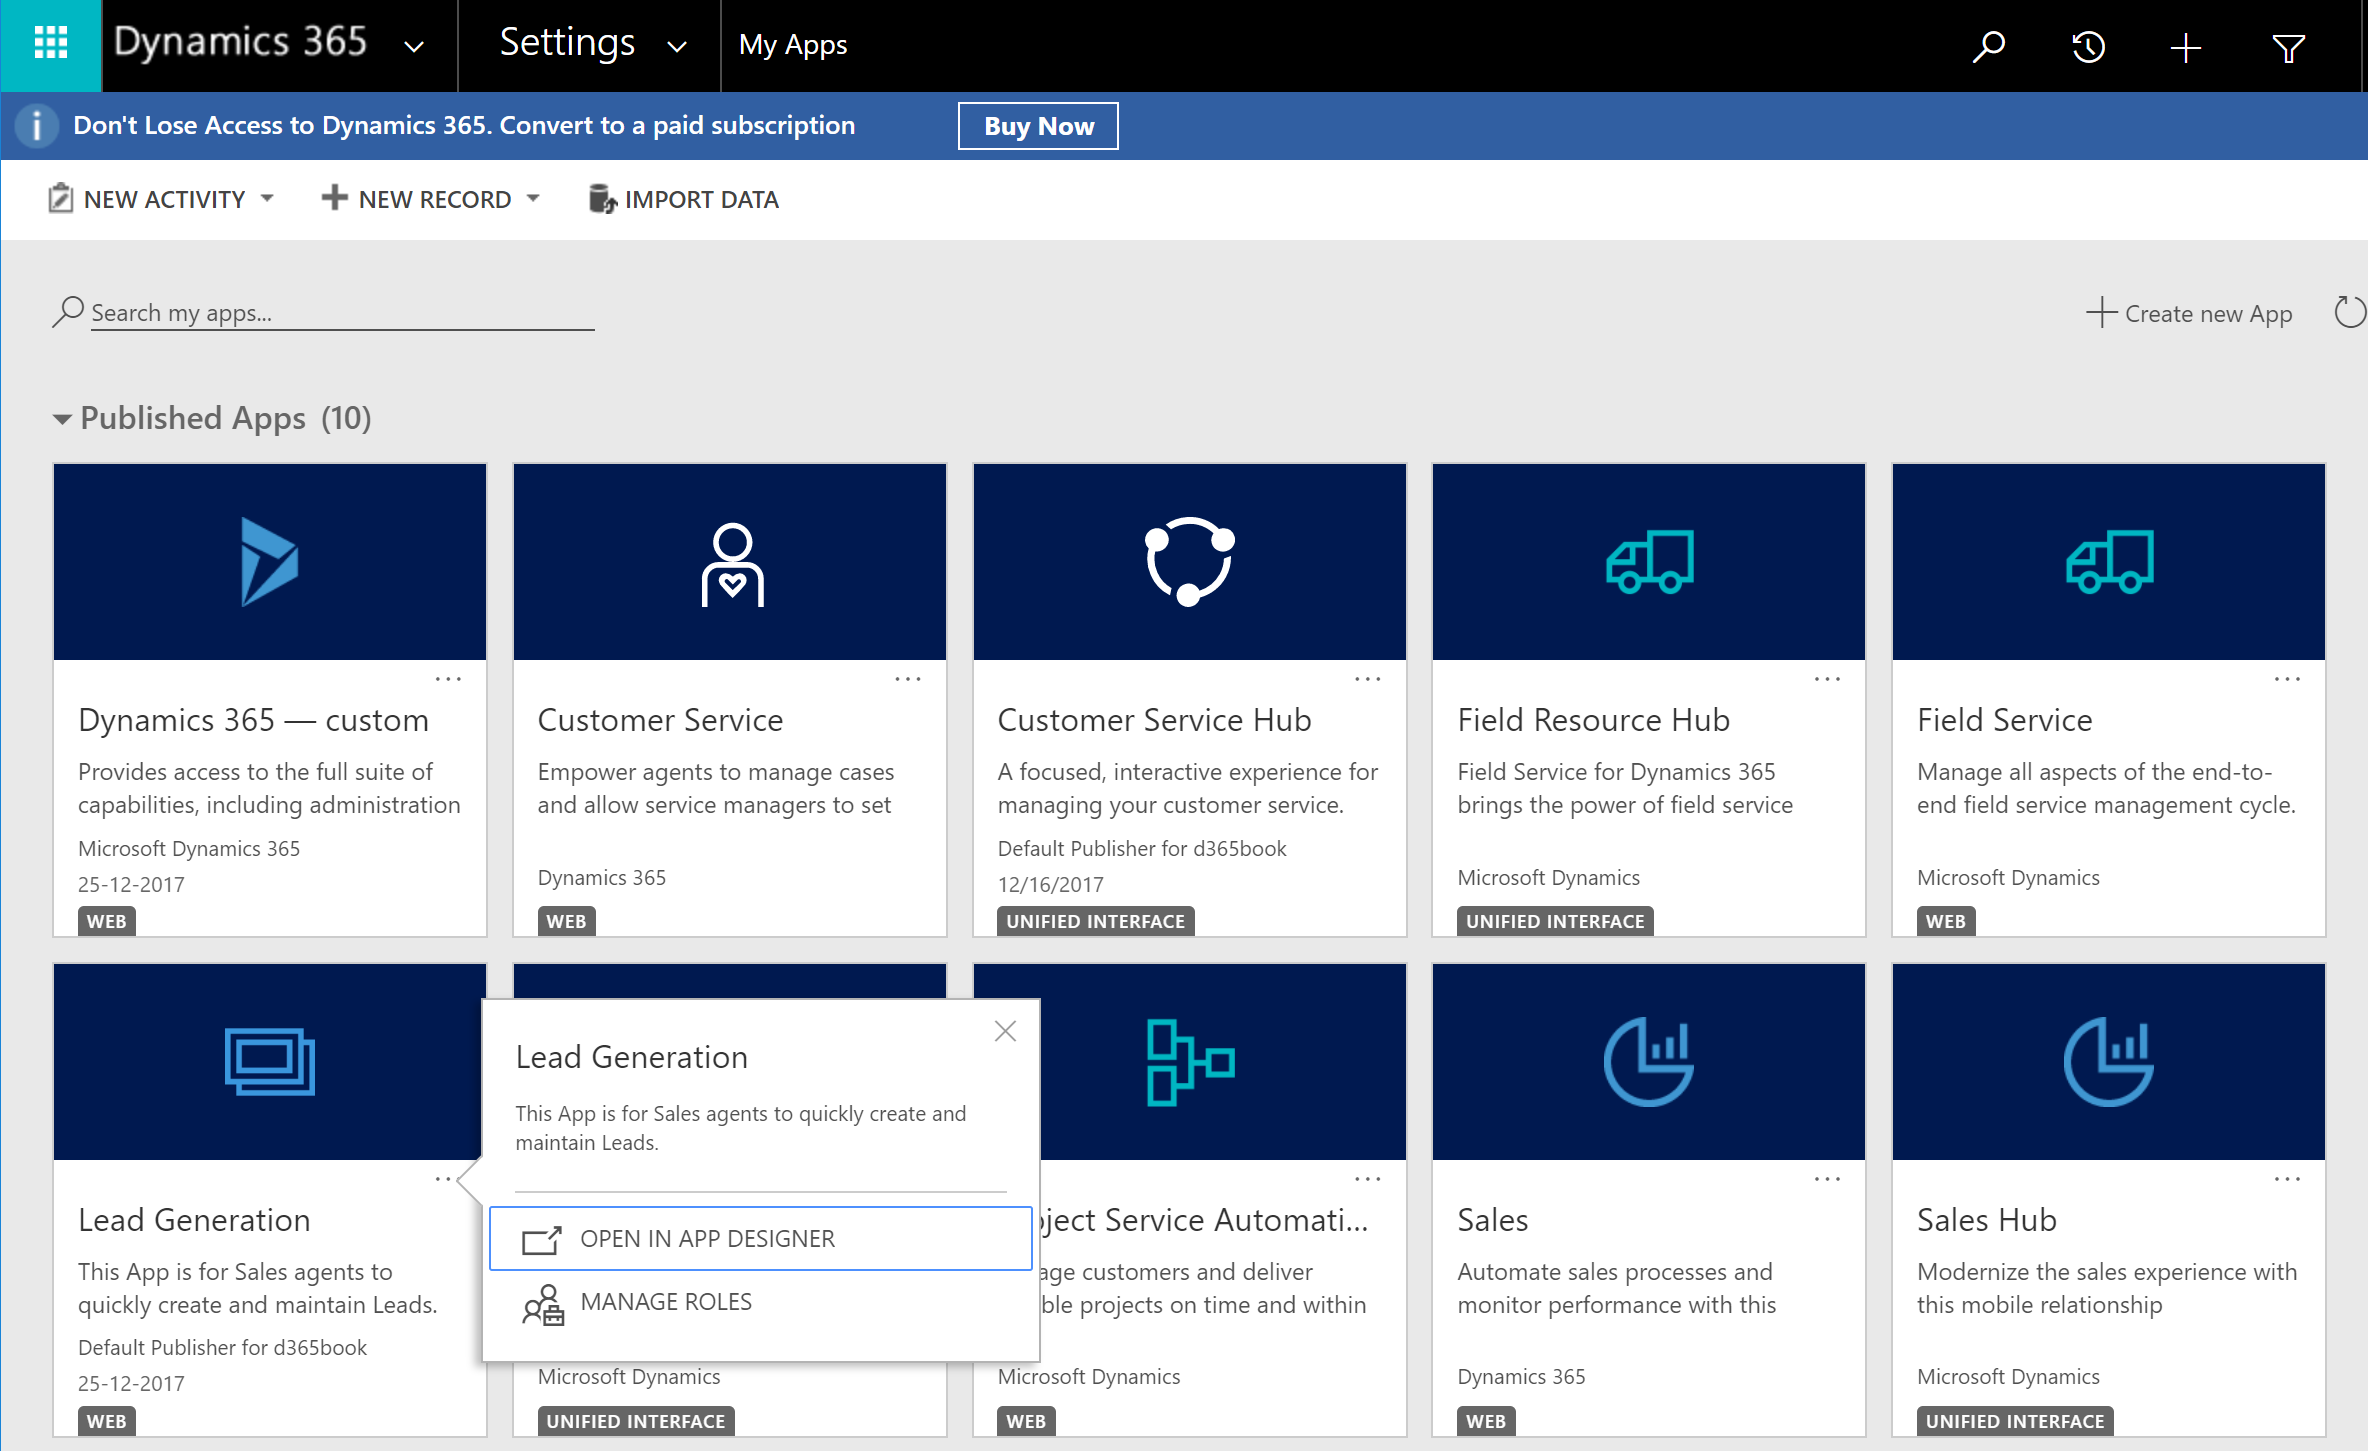Open more options on Dynamics 365 custom tile
The image size is (2368, 1451).
(x=448, y=679)
